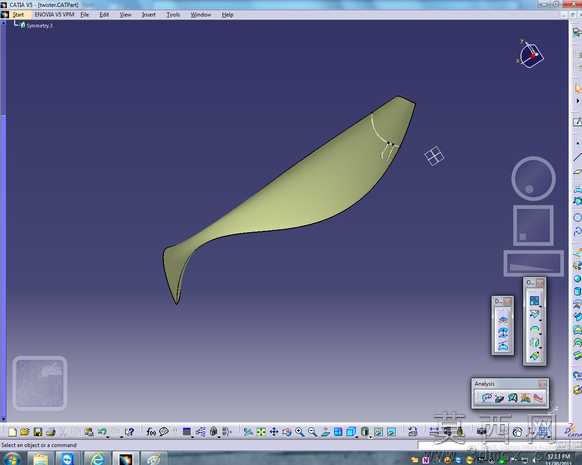This screenshot has width=582, height=465.
Task: Click top icon in short floating toolbar
Action: pyautogui.click(x=503, y=318)
